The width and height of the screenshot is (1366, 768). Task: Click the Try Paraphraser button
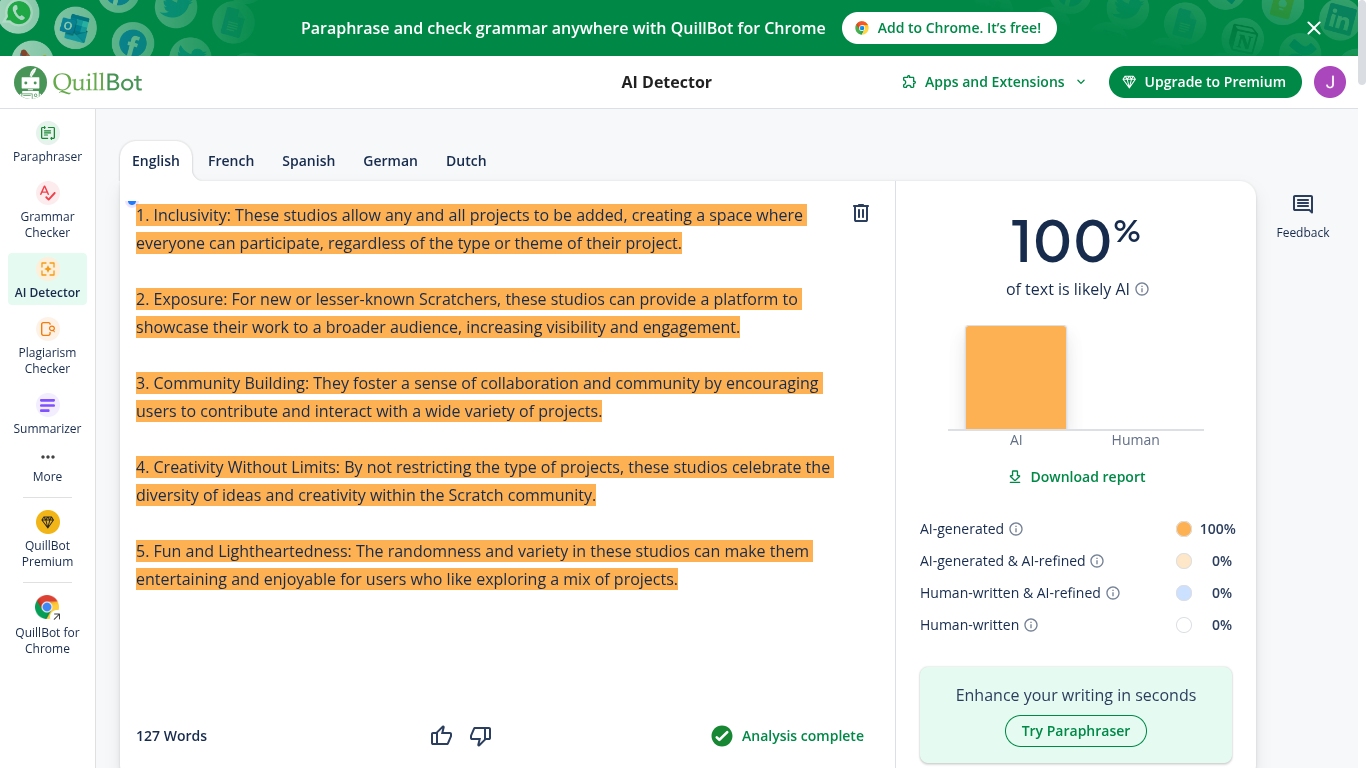1075,731
